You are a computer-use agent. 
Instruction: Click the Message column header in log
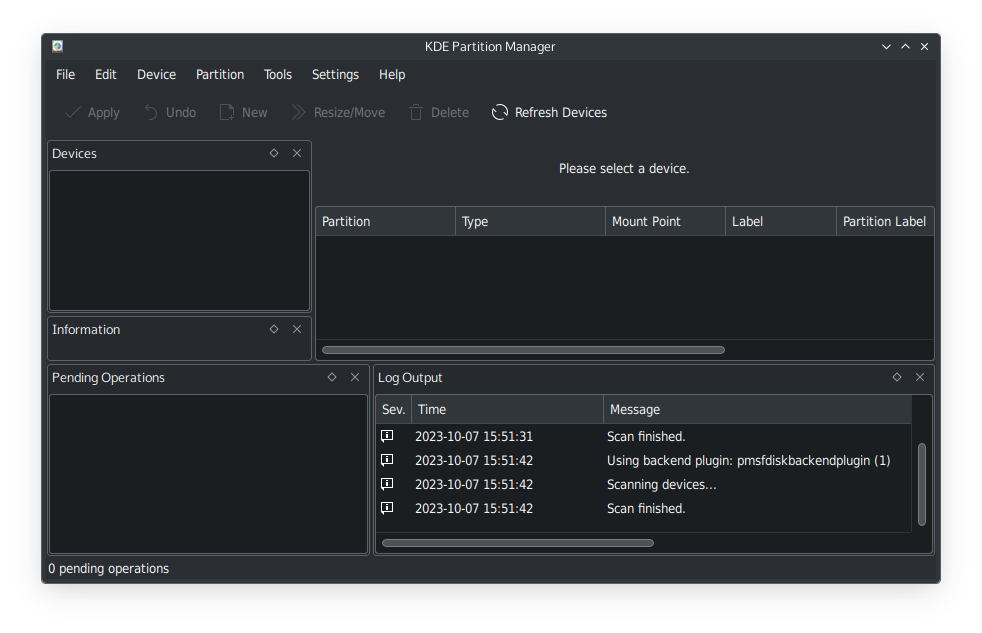pos(757,409)
